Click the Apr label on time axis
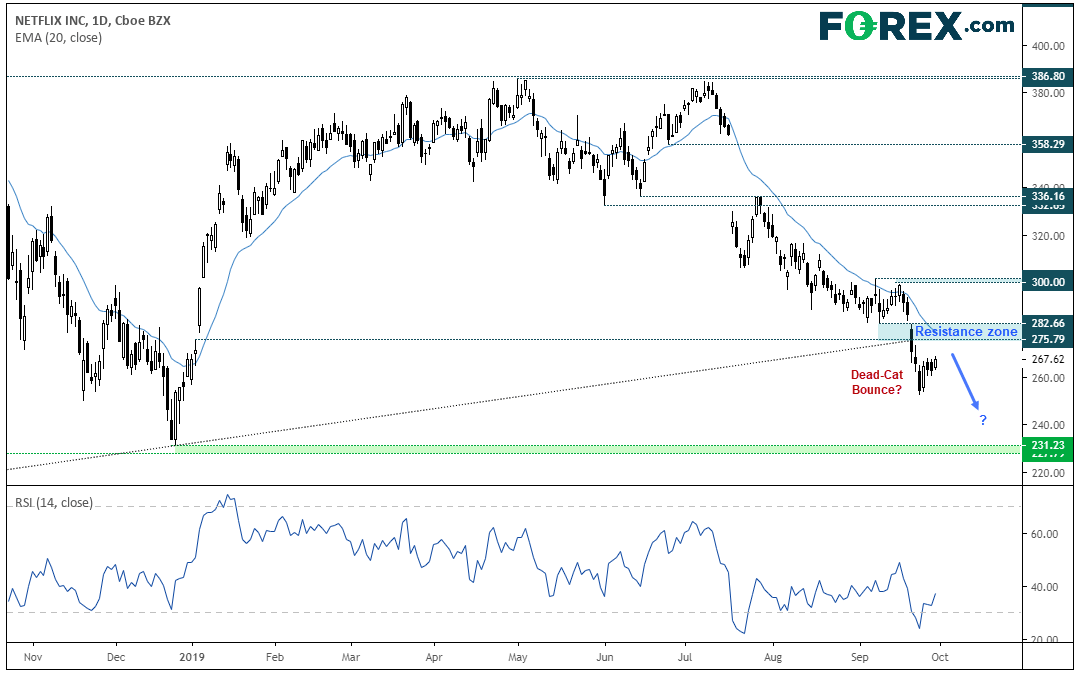 click(x=433, y=657)
